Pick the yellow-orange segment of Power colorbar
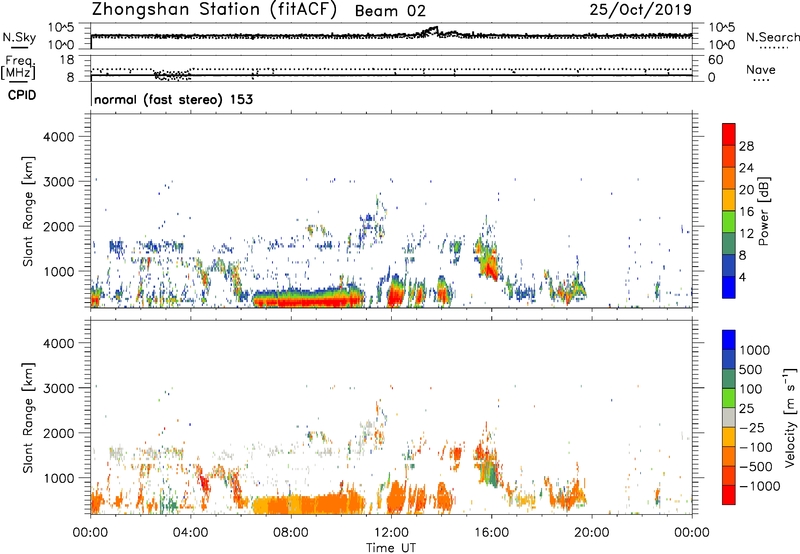This screenshot has width=800, height=554. click(x=729, y=200)
